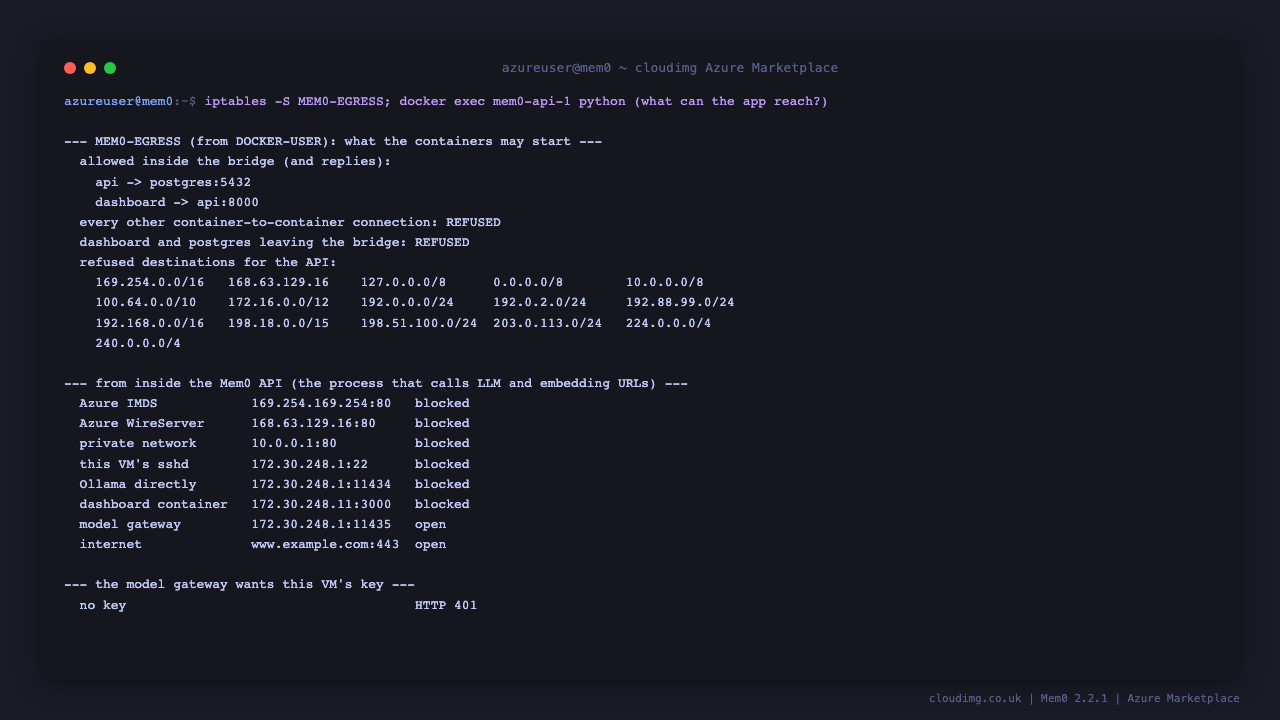The height and width of the screenshot is (720, 1280).
Task: Select the 'dashboard -> api:8000' rule
Action: 177,202
